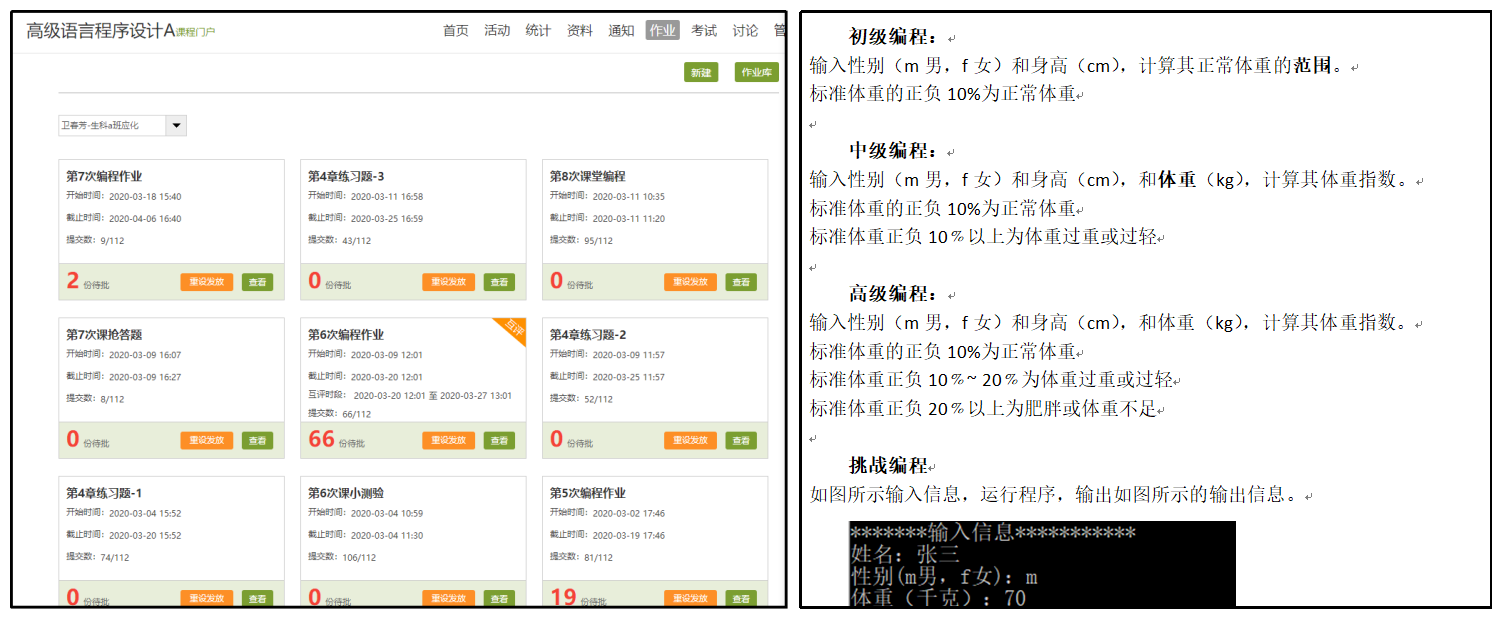Screen dimensions: 1502x620
Task: Open the 第6次课小测验 assignment title
Action: [x=346, y=493]
